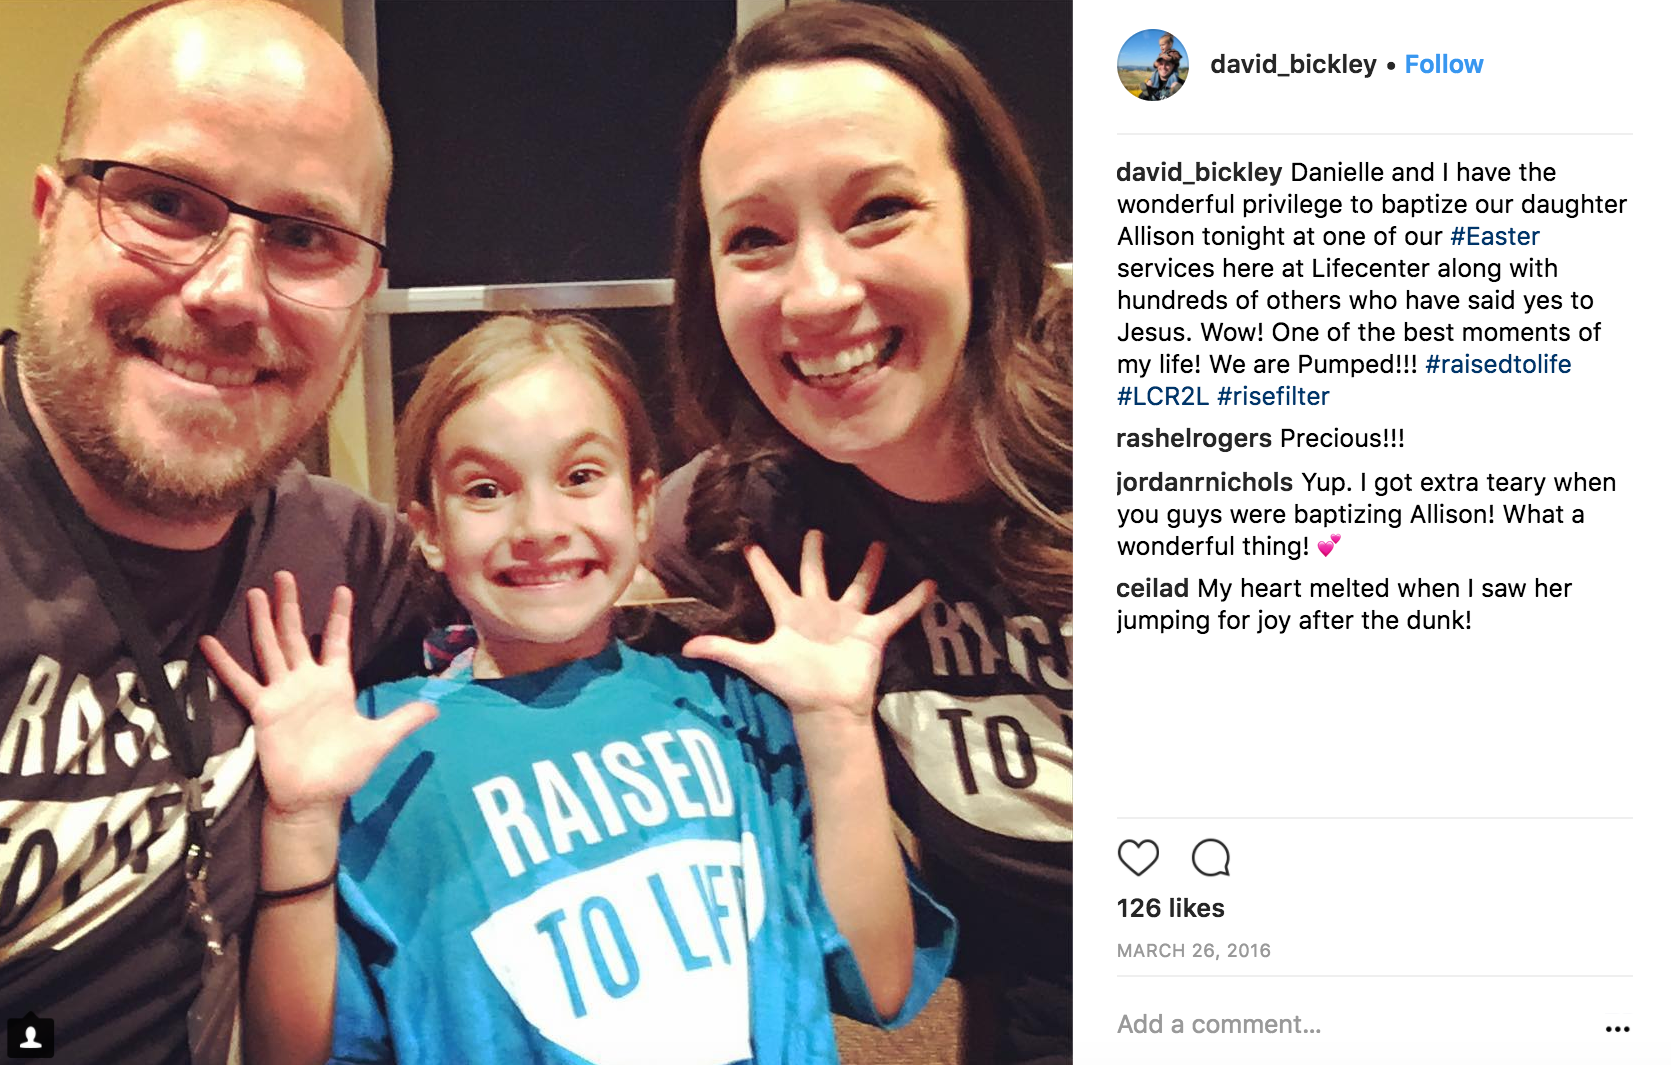The height and width of the screenshot is (1065, 1671).
Task: Open david_bickley name in caption
Action: pos(1199,172)
